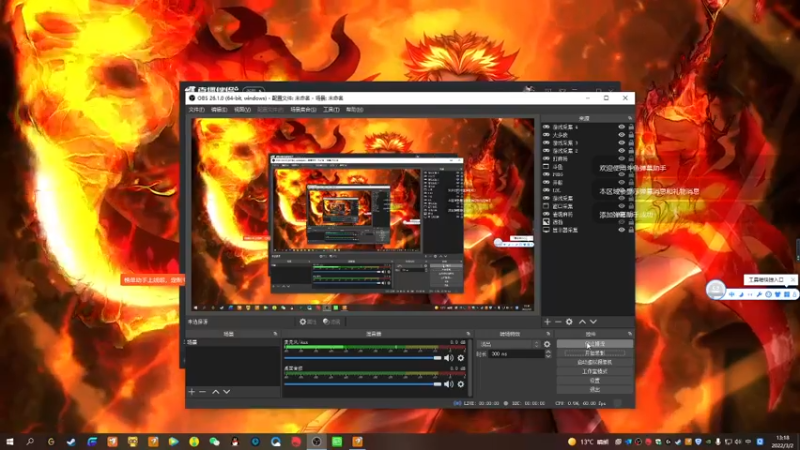Click the transition duration 300 ms stepper arrows
The image size is (800, 450).
(548, 354)
